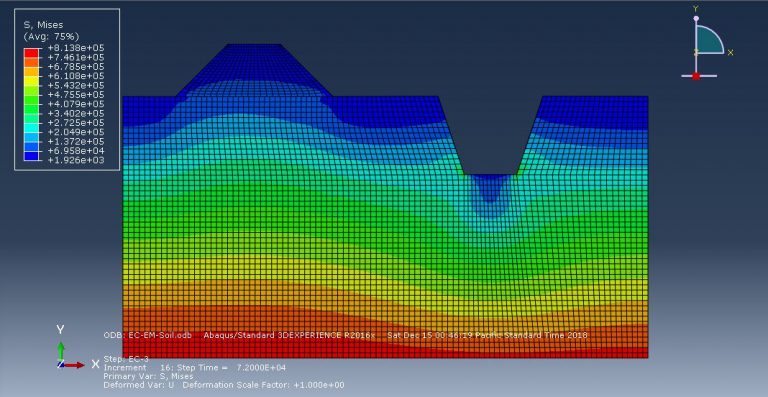
Task: Click legend value +6.108e+05
Action: pyautogui.click(x=75, y=76)
